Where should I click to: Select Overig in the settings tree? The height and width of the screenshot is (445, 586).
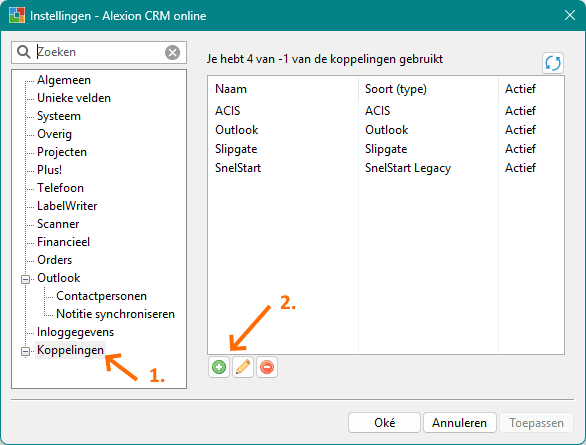(54, 134)
